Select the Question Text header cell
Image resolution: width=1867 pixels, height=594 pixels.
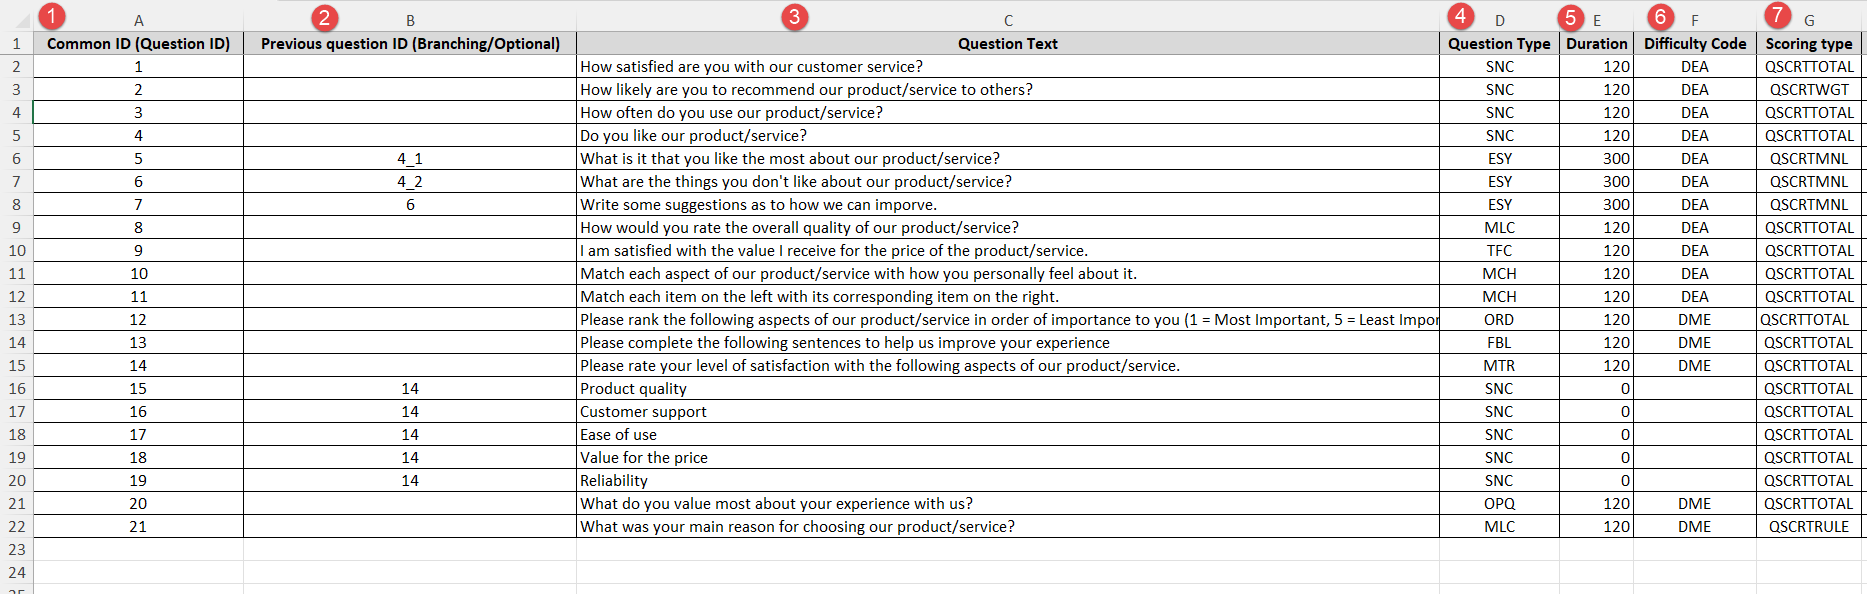pyautogui.click(x=1008, y=44)
